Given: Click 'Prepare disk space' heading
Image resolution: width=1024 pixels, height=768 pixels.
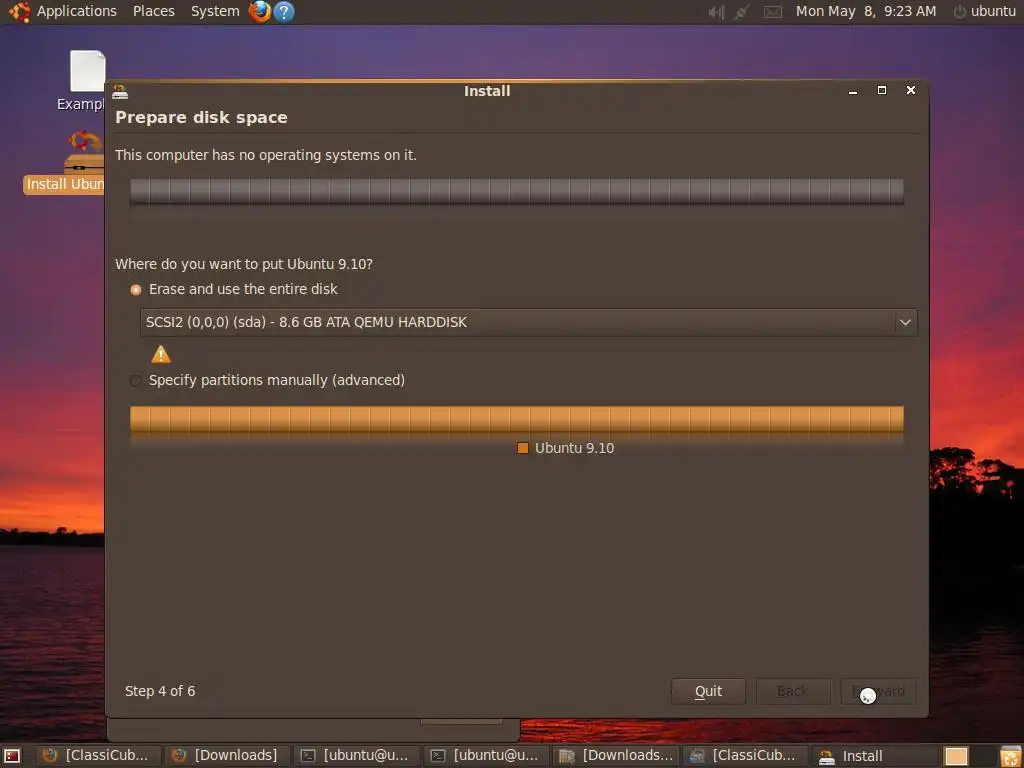Looking at the screenshot, I should [x=201, y=118].
